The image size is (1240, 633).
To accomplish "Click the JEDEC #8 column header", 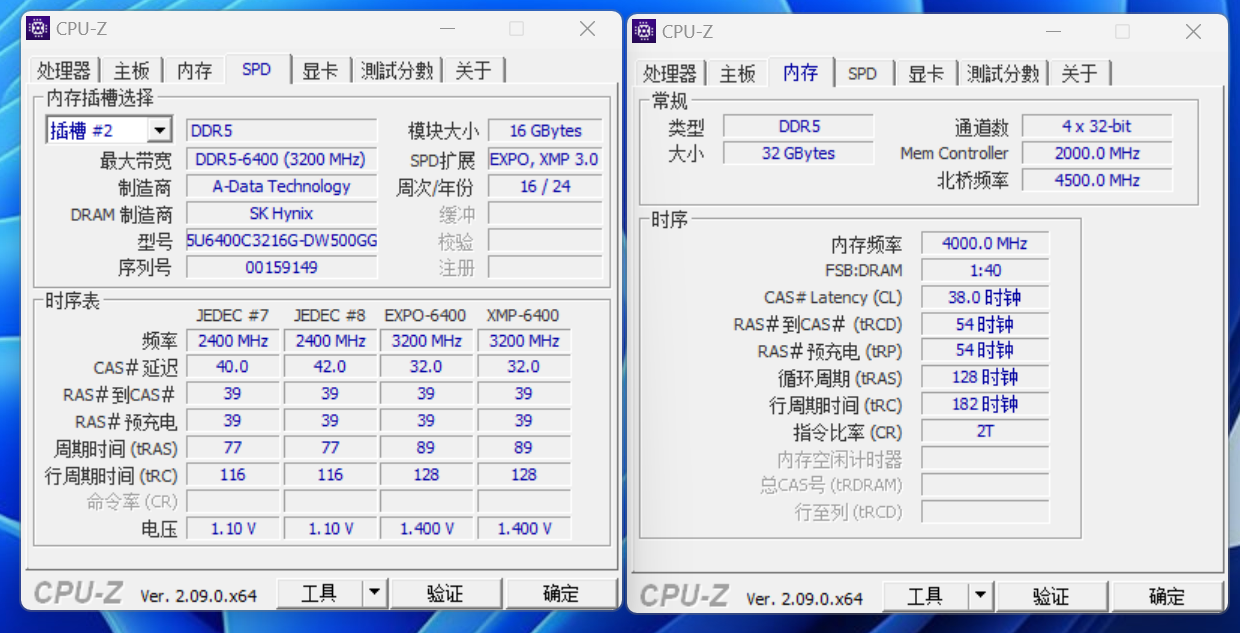I will [330, 315].
